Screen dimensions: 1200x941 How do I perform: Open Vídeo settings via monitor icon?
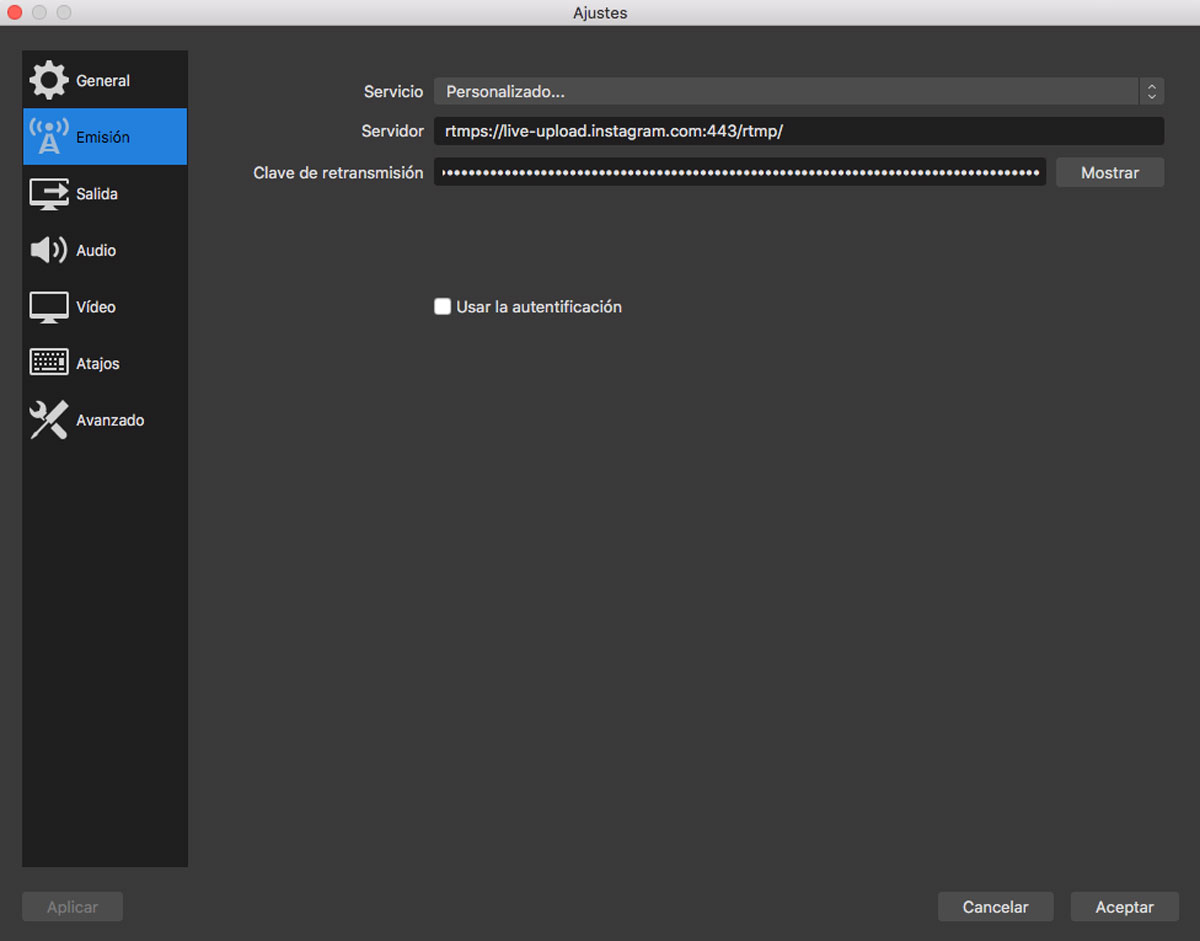coord(49,307)
